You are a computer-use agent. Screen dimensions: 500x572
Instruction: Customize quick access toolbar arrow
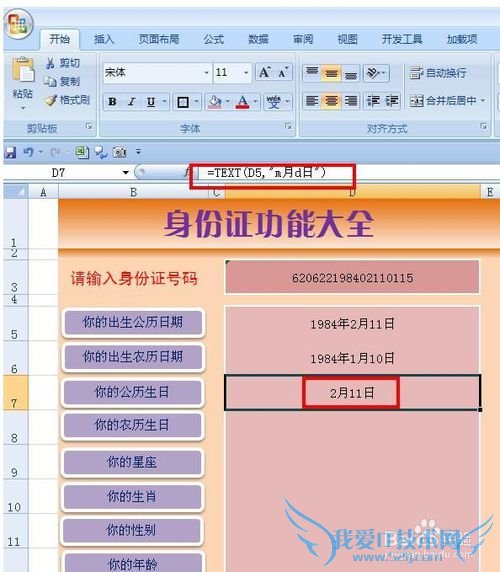[138, 152]
